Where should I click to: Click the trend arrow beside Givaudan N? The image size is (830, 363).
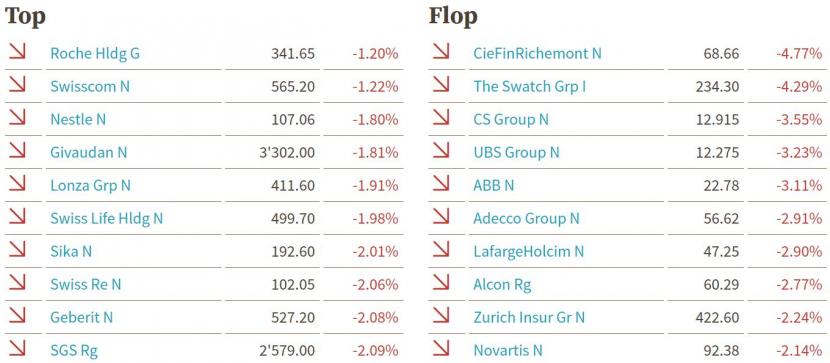(x=17, y=150)
